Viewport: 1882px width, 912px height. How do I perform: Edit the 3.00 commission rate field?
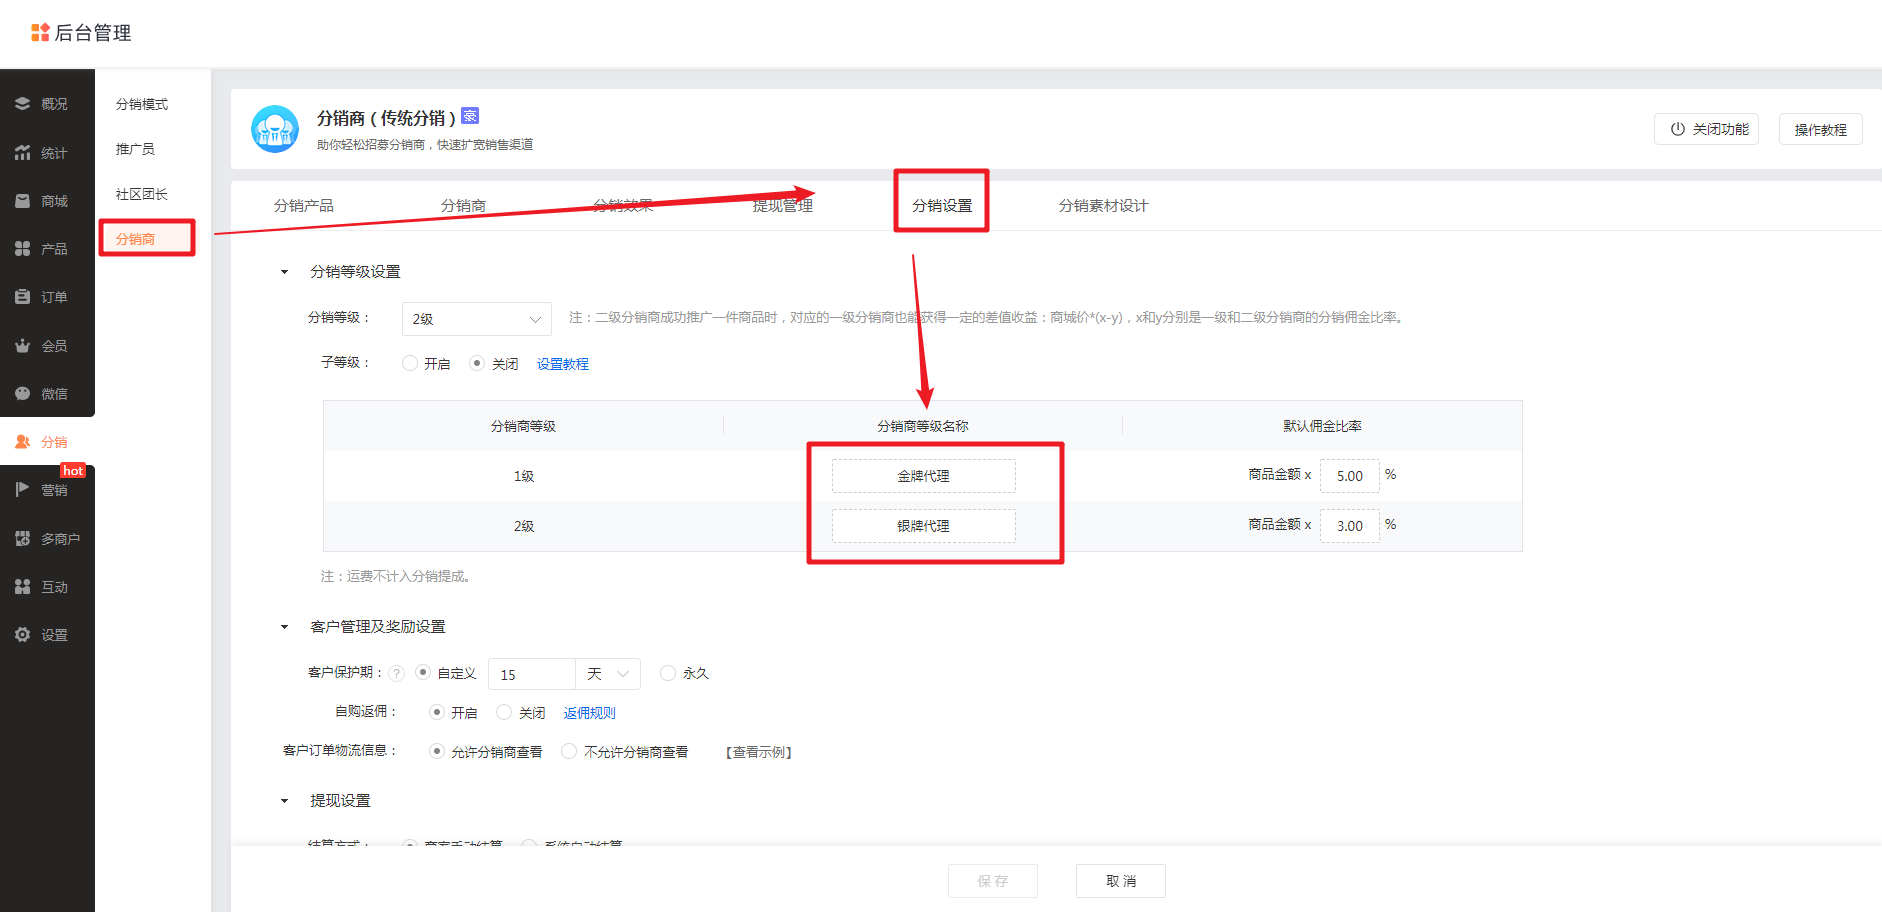(x=1350, y=526)
